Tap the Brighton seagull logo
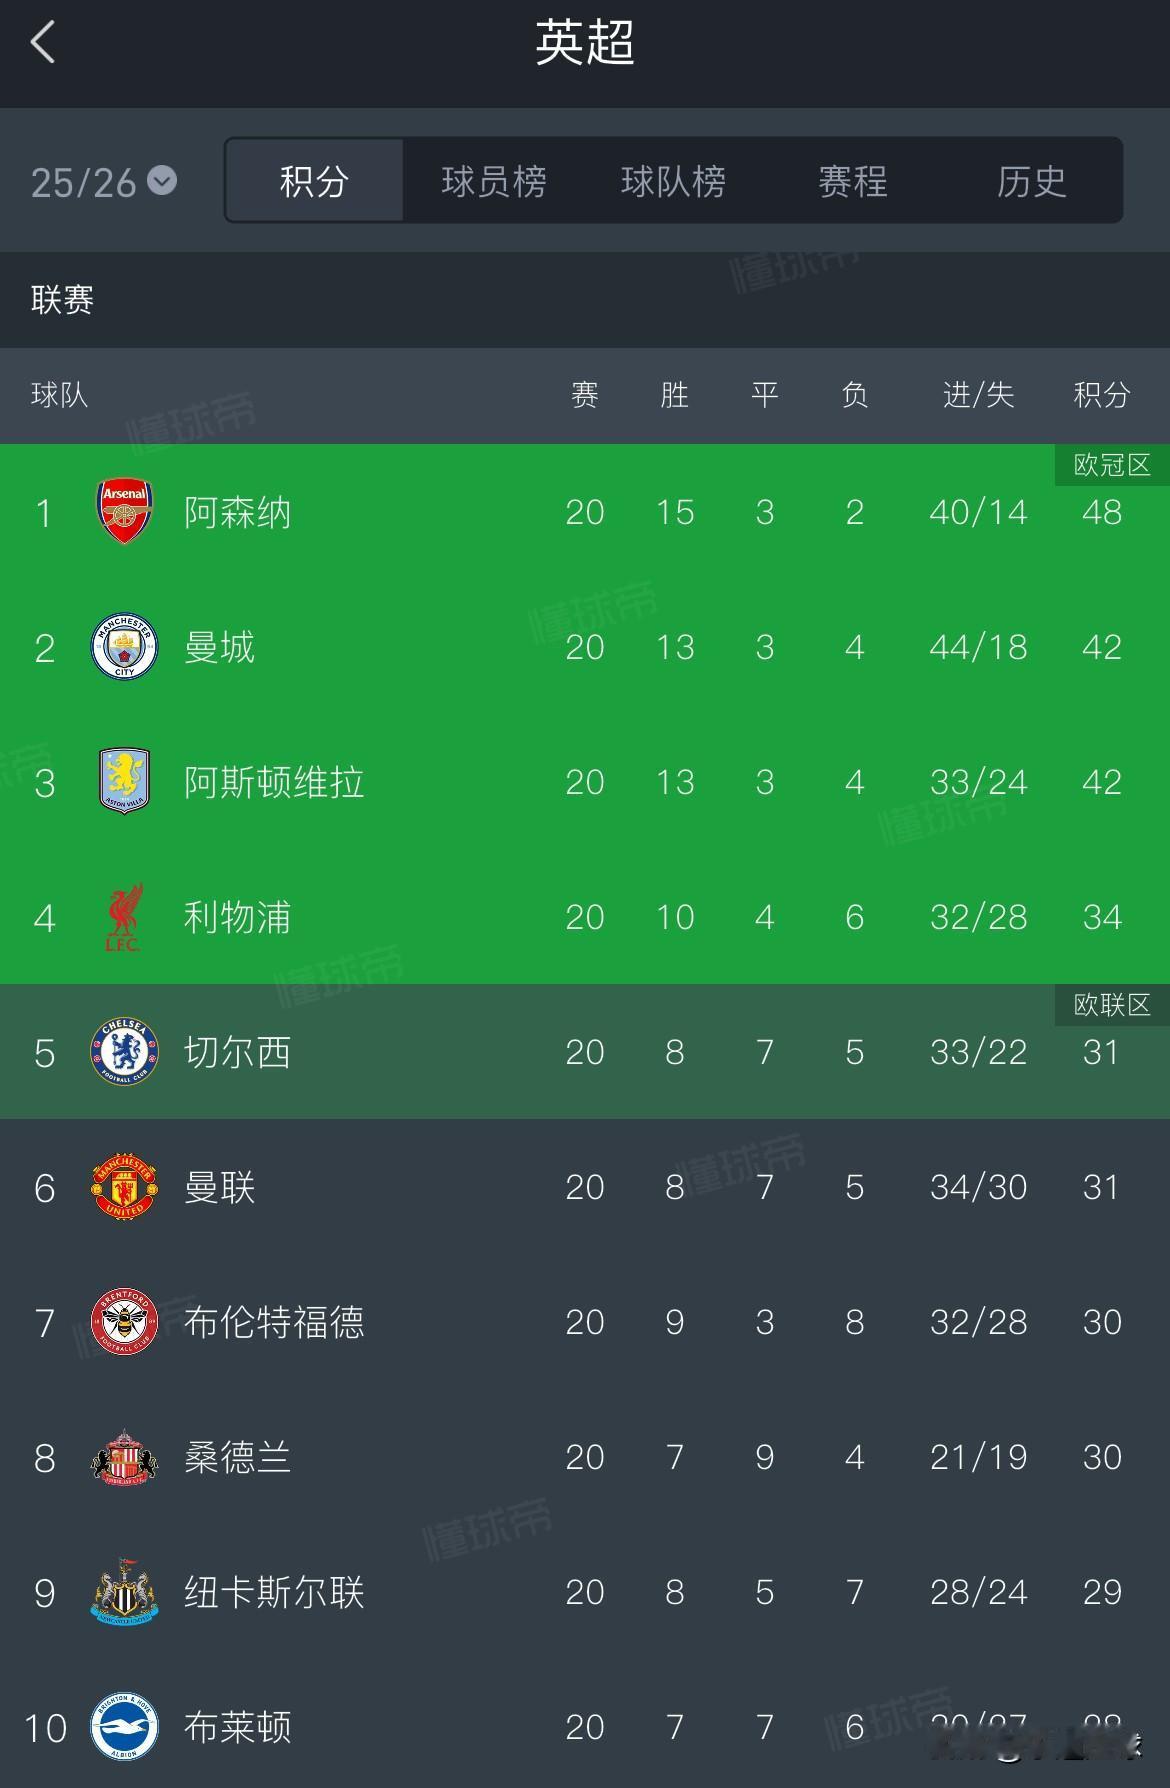Image resolution: width=1170 pixels, height=1788 pixels. 124,1727
